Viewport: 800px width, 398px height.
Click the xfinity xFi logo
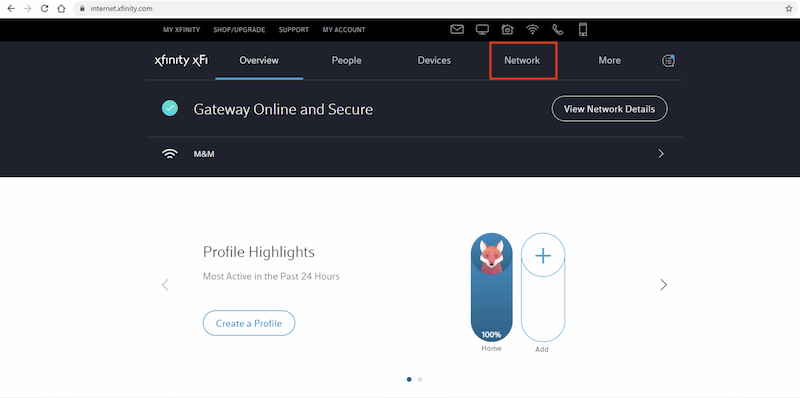pyautogui.click(x=181, y=61)
